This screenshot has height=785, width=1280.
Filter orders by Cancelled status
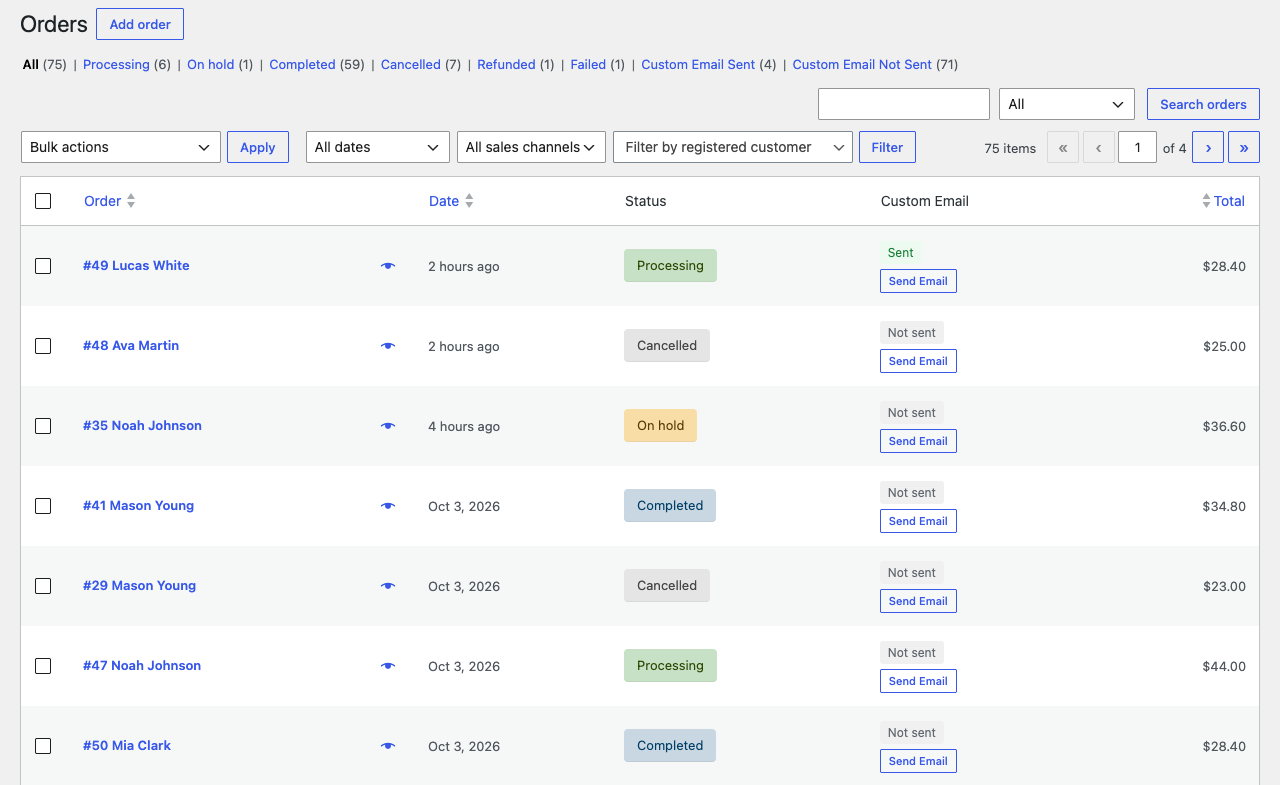click(411, 64)
